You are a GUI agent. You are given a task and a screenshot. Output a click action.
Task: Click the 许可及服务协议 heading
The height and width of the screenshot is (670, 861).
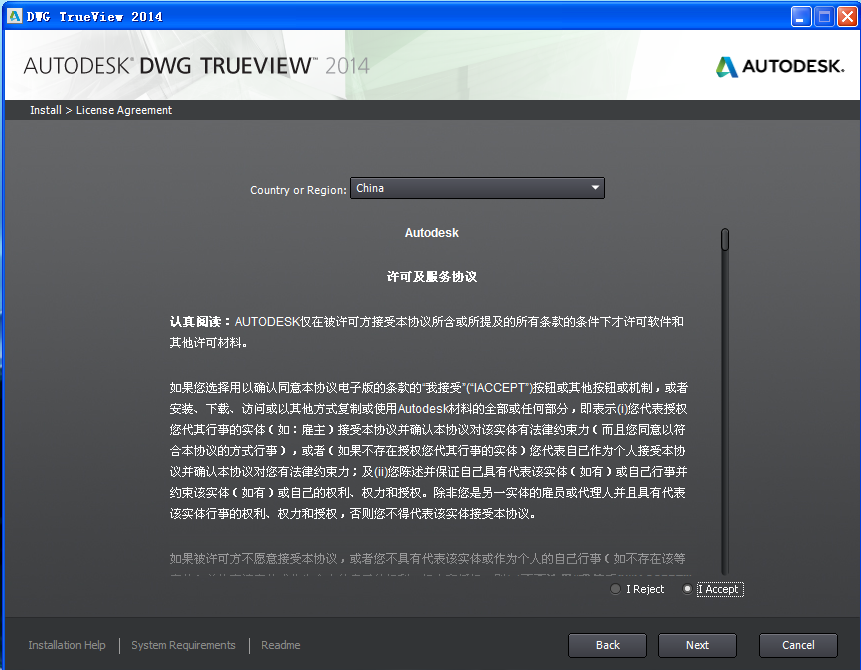[432, 277]
